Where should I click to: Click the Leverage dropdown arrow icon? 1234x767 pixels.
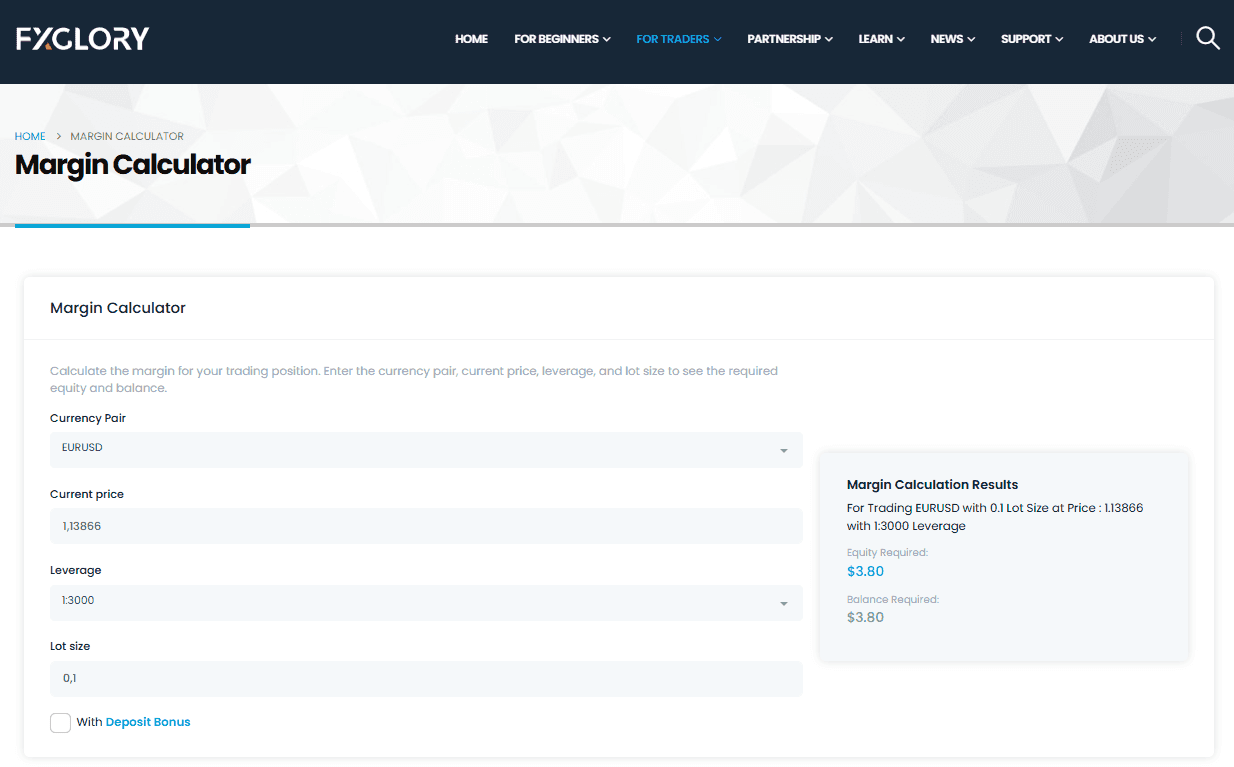pyautogui.click(x=784, y=603)
